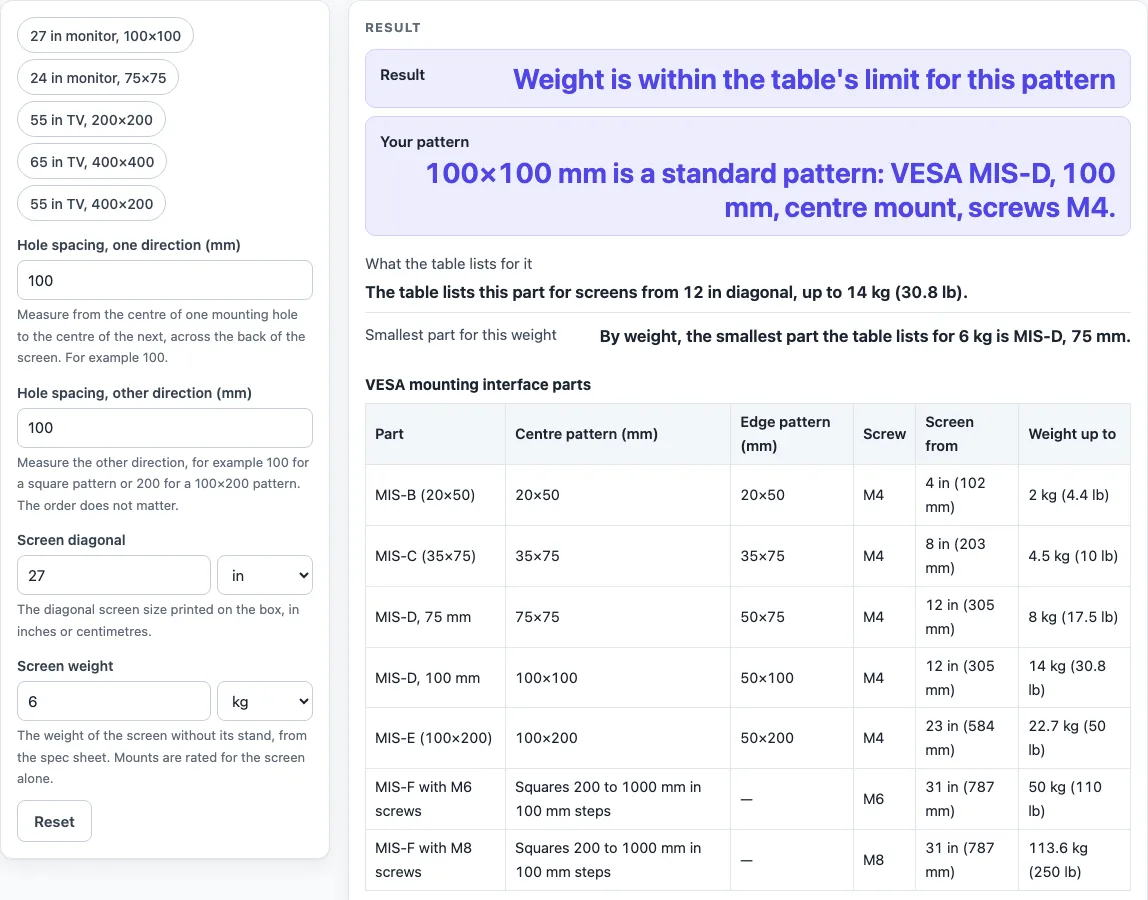This screenshot has height=900, width=1148.
Task: Click the '100×200' centre pattern cell
Action: click(x=618, y=737)
